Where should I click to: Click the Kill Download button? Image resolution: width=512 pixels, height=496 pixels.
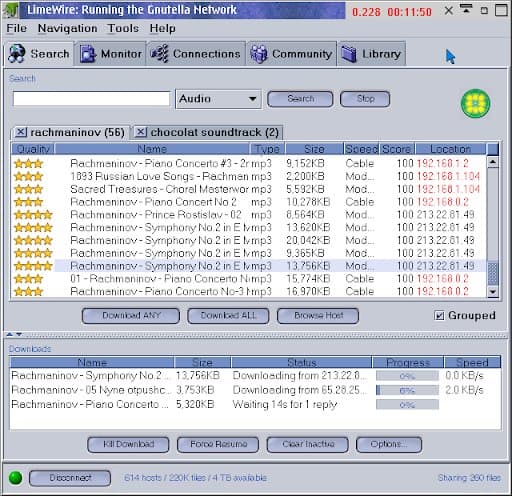(128, 444)
